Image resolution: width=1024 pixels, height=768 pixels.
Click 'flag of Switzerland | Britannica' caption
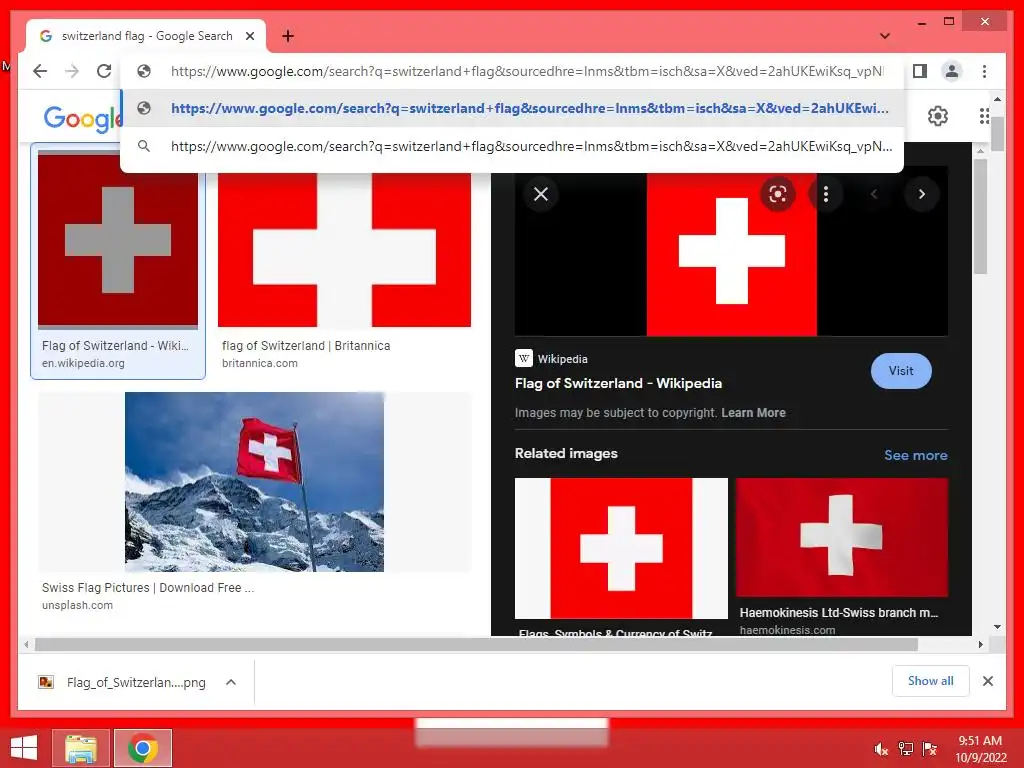tap(306, 345)
